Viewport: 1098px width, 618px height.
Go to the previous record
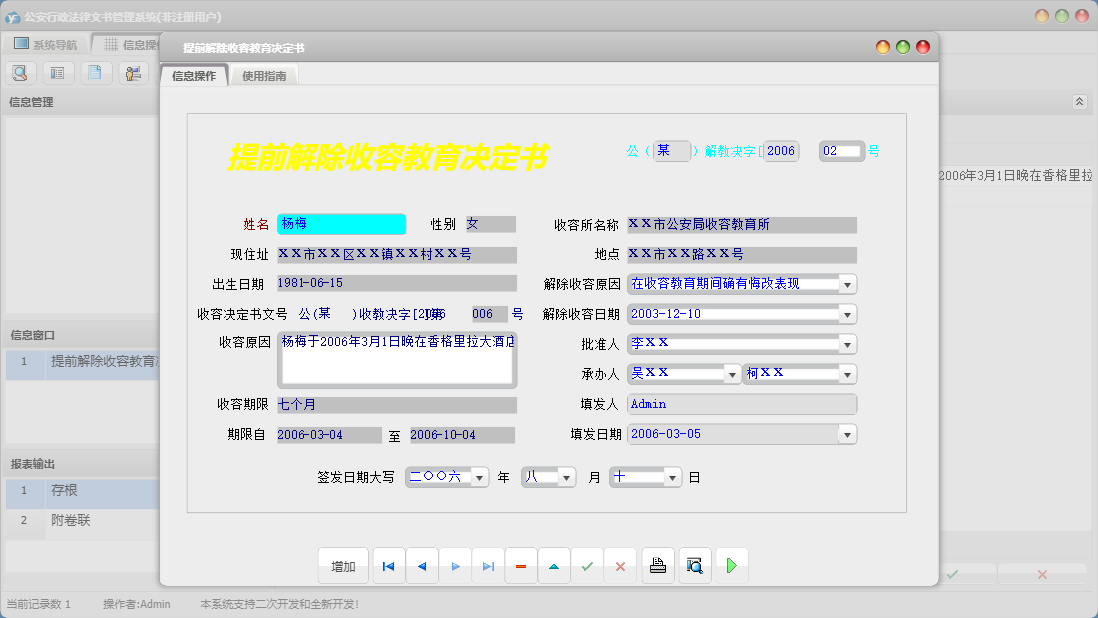coord(422,566)
